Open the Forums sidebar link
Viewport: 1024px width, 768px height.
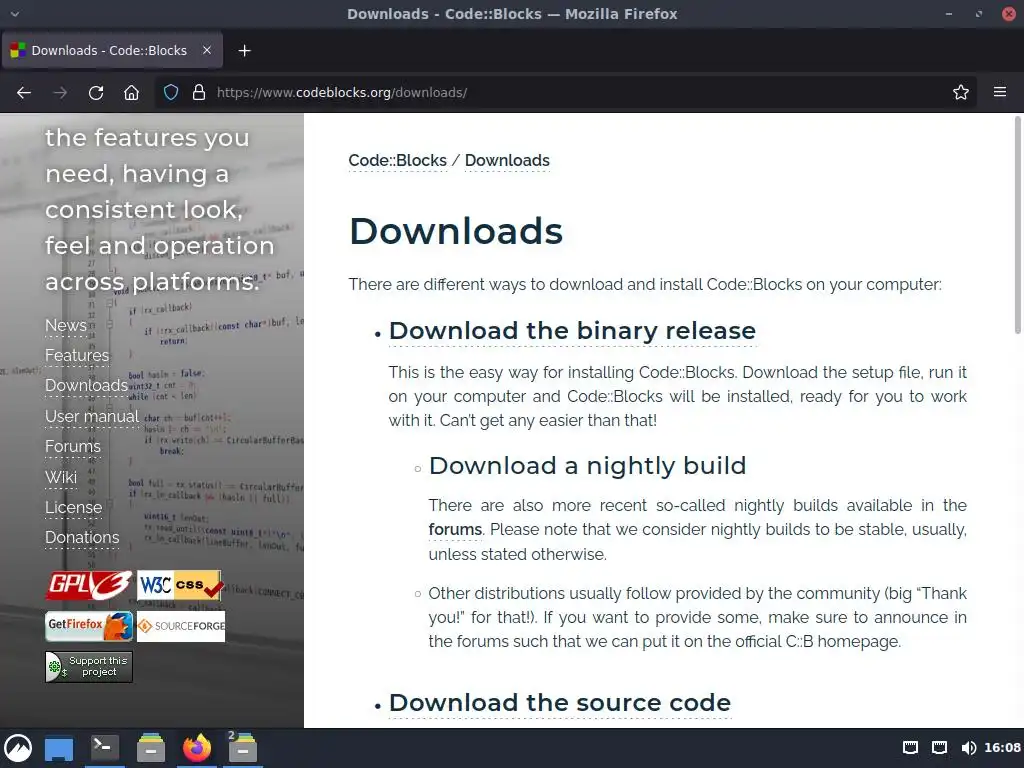pos(73,447)
